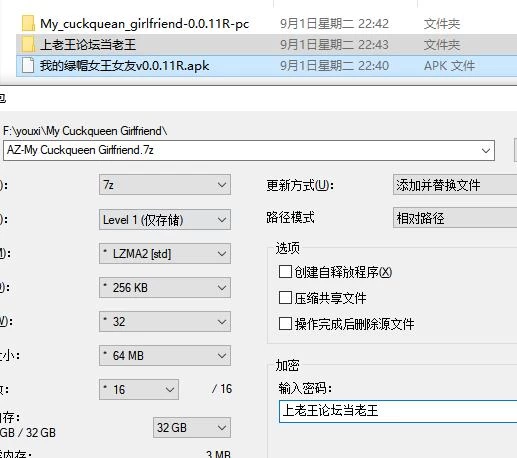Image resolution: width=517 pixels, height=458 pixels.
Task: Open the 256 KB dictionary size dropdown
Action: tap(165, 288)
